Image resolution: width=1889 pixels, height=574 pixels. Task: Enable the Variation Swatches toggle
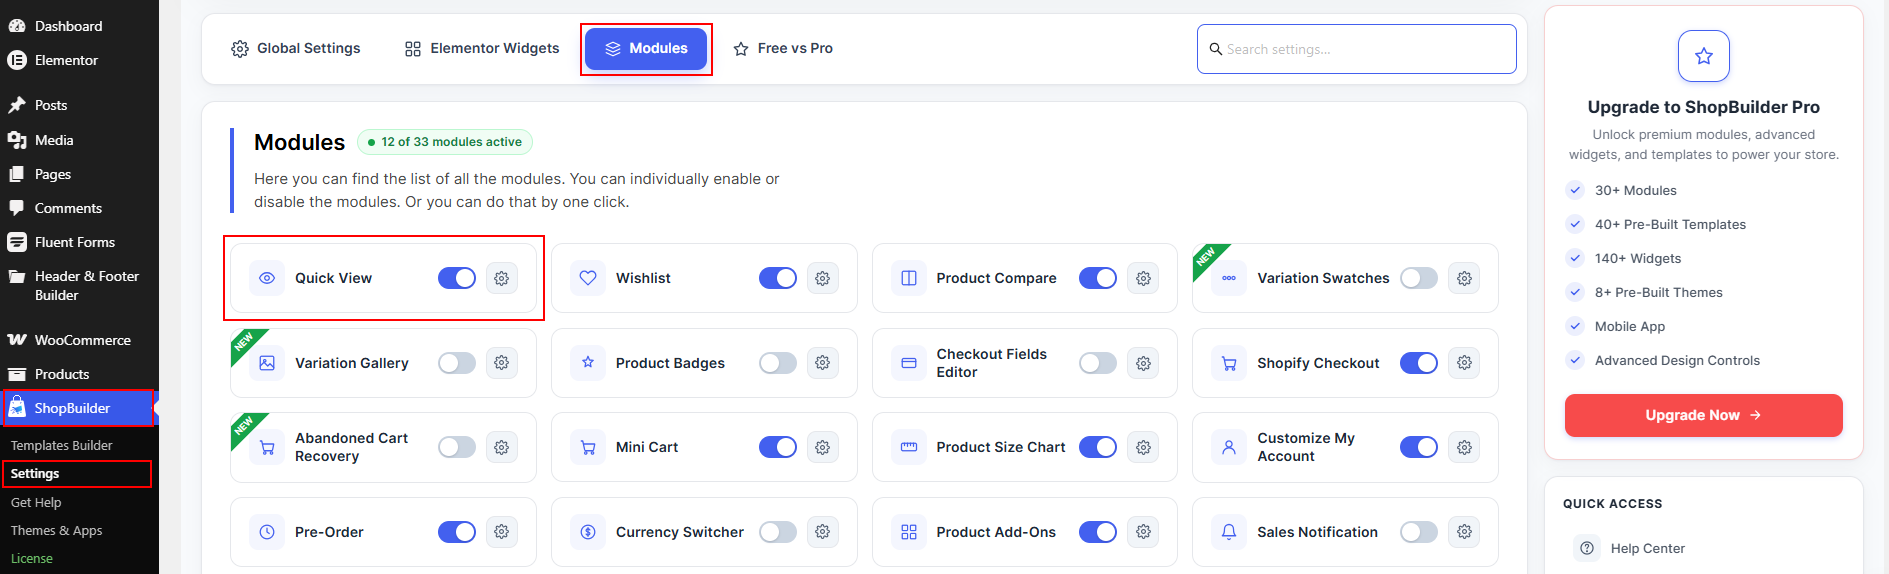[x=1419, y=278]
